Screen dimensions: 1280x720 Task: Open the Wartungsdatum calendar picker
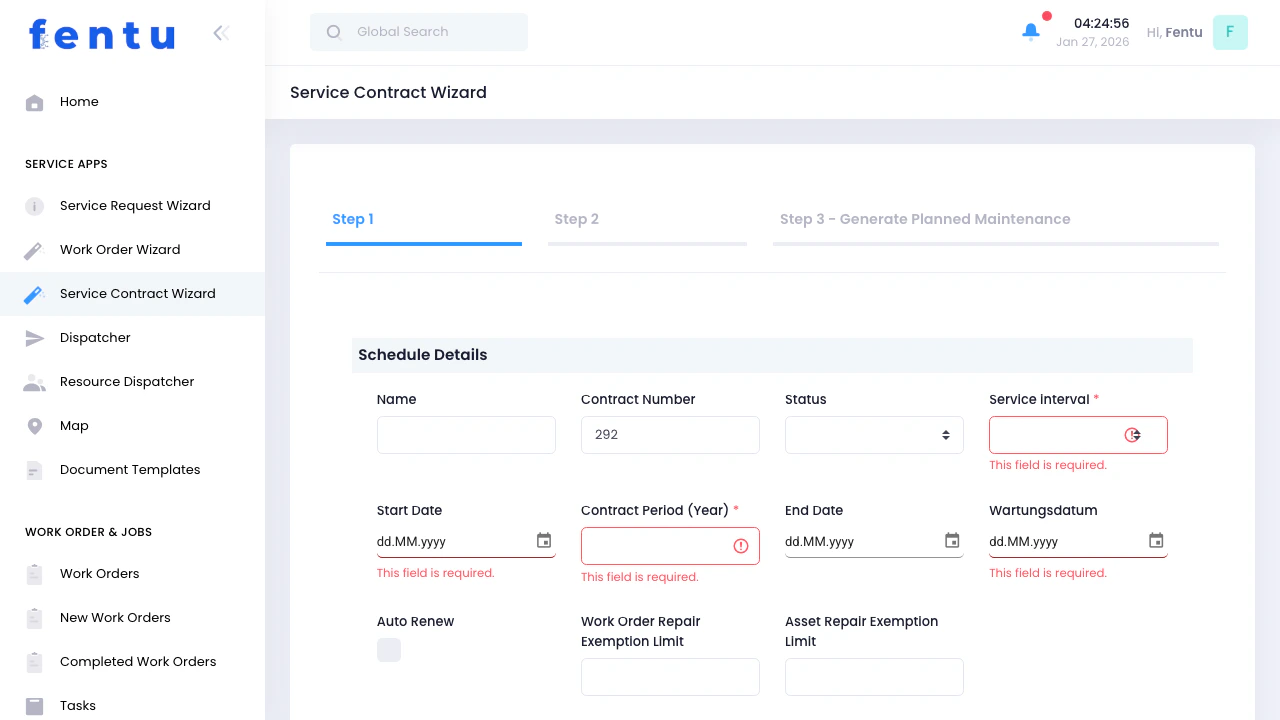(1155, 540)
